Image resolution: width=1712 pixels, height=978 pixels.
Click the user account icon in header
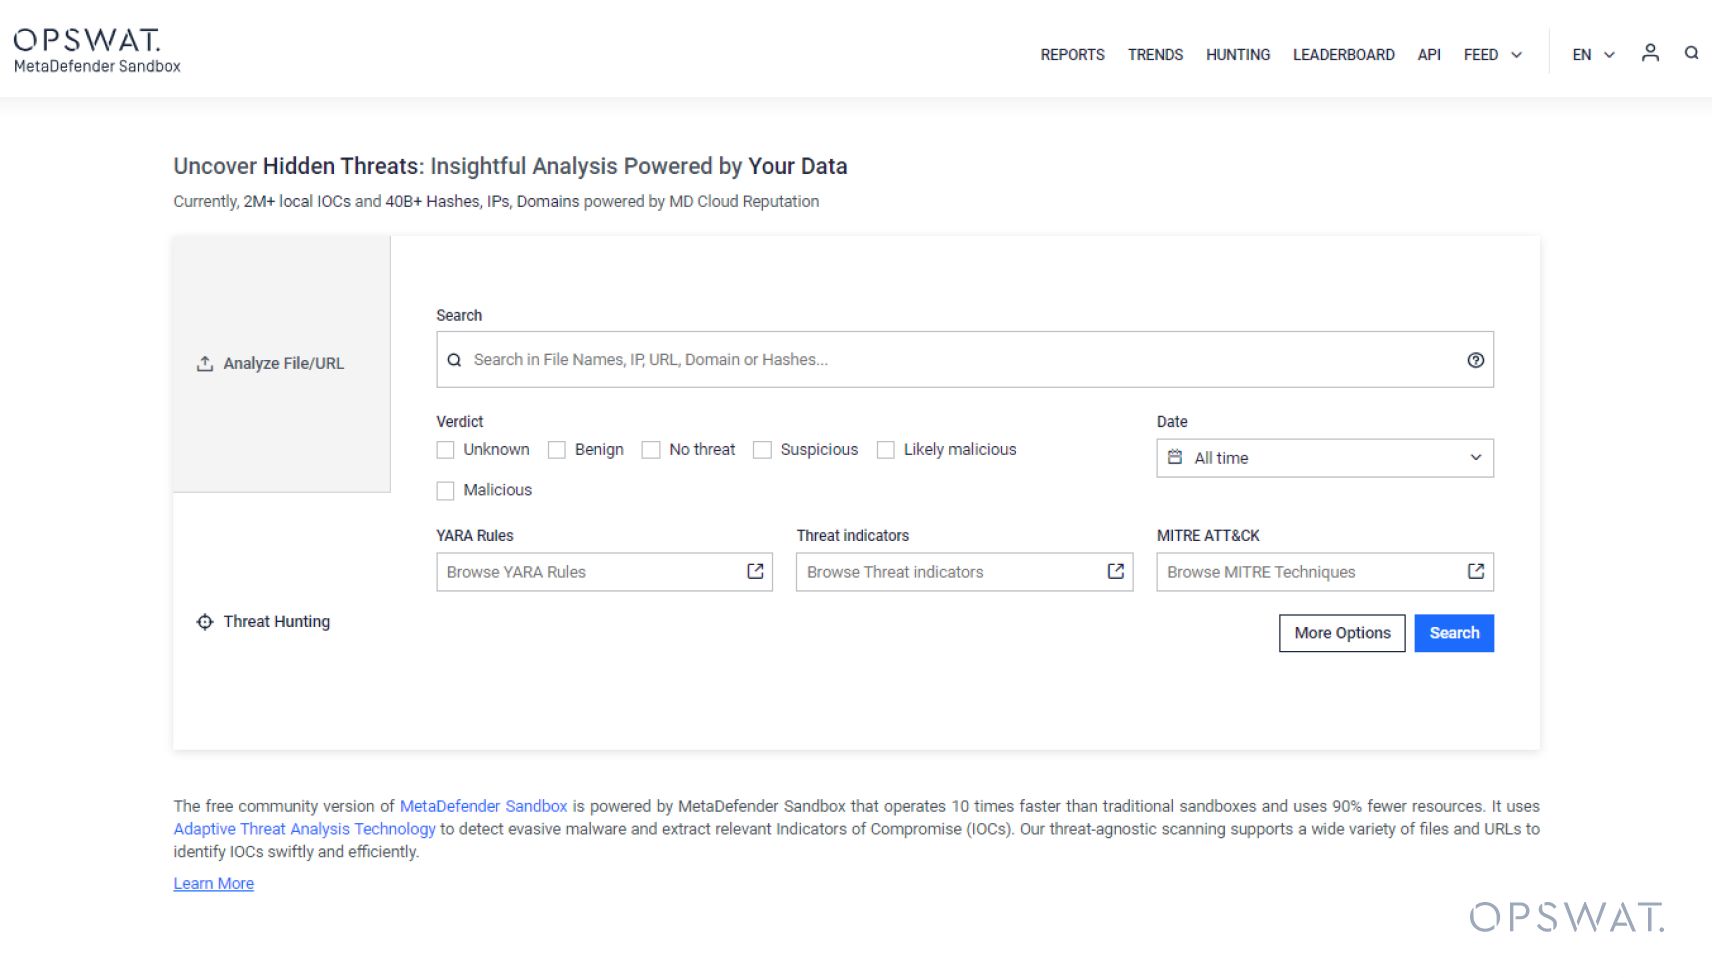[x=1650, y=53]
